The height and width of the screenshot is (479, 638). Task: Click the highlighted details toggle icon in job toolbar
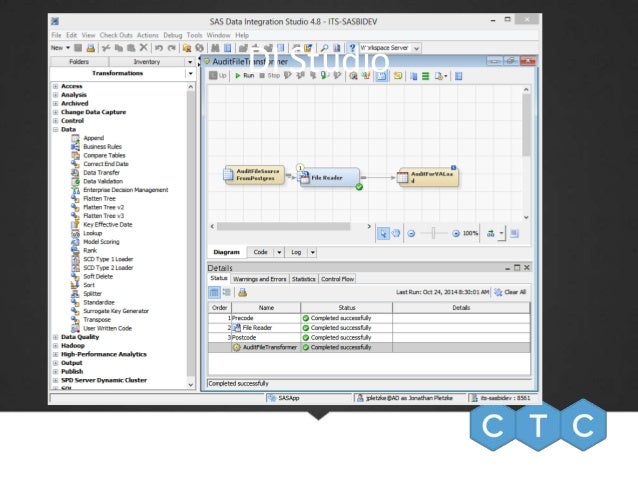pyautogui.click(x=381, y=76)
